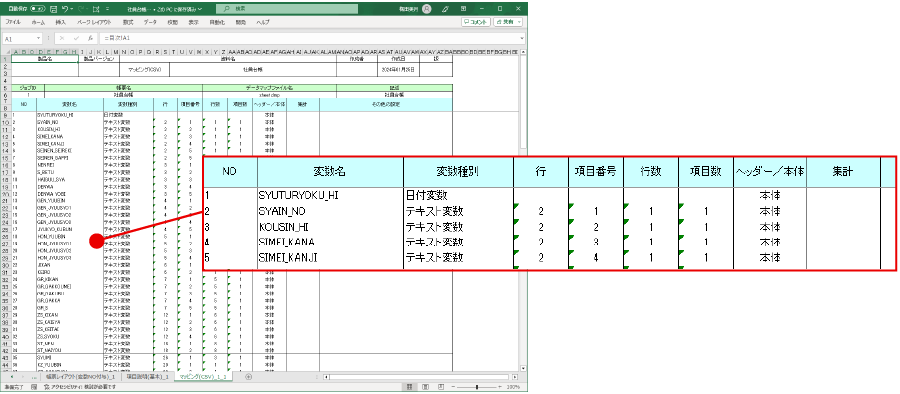
Task: Open the データ ribbon tab
Action: [150, 22]
